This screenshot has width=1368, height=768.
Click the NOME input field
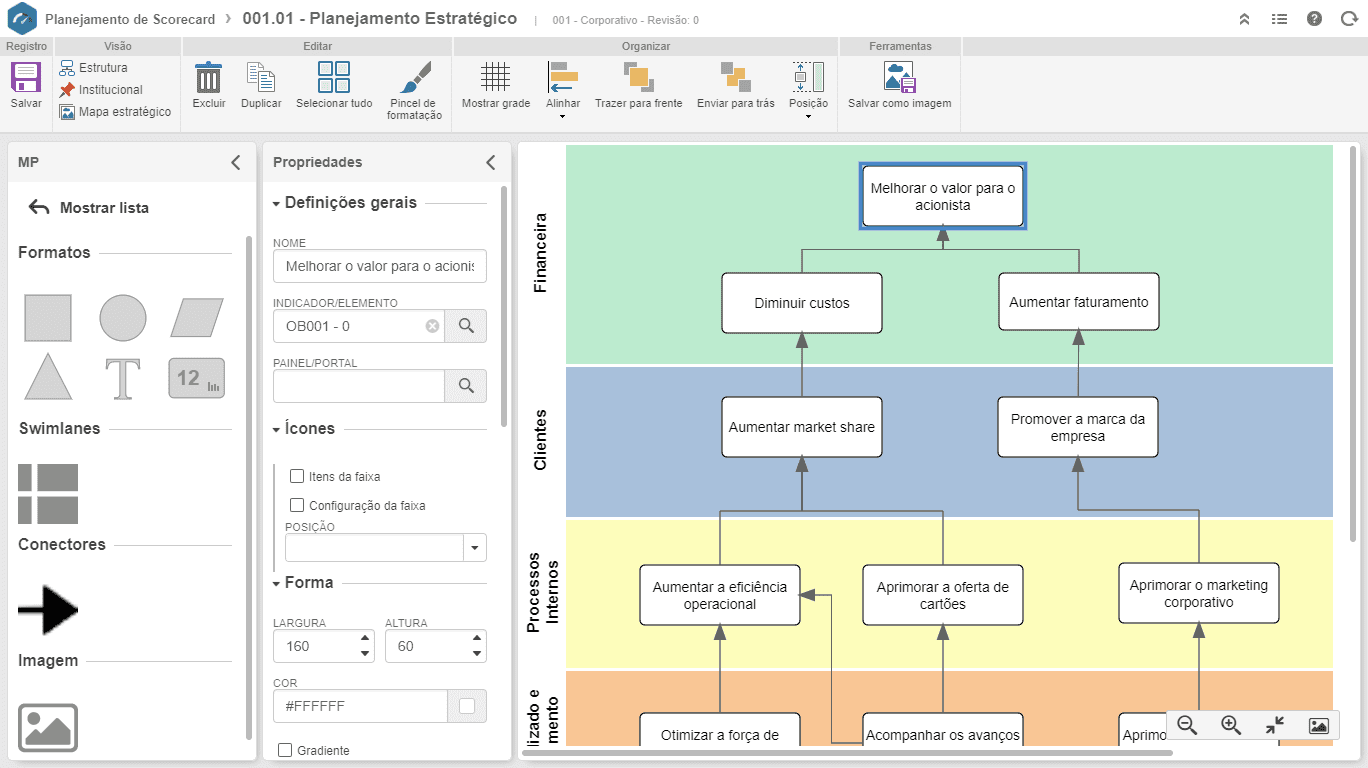380,266
